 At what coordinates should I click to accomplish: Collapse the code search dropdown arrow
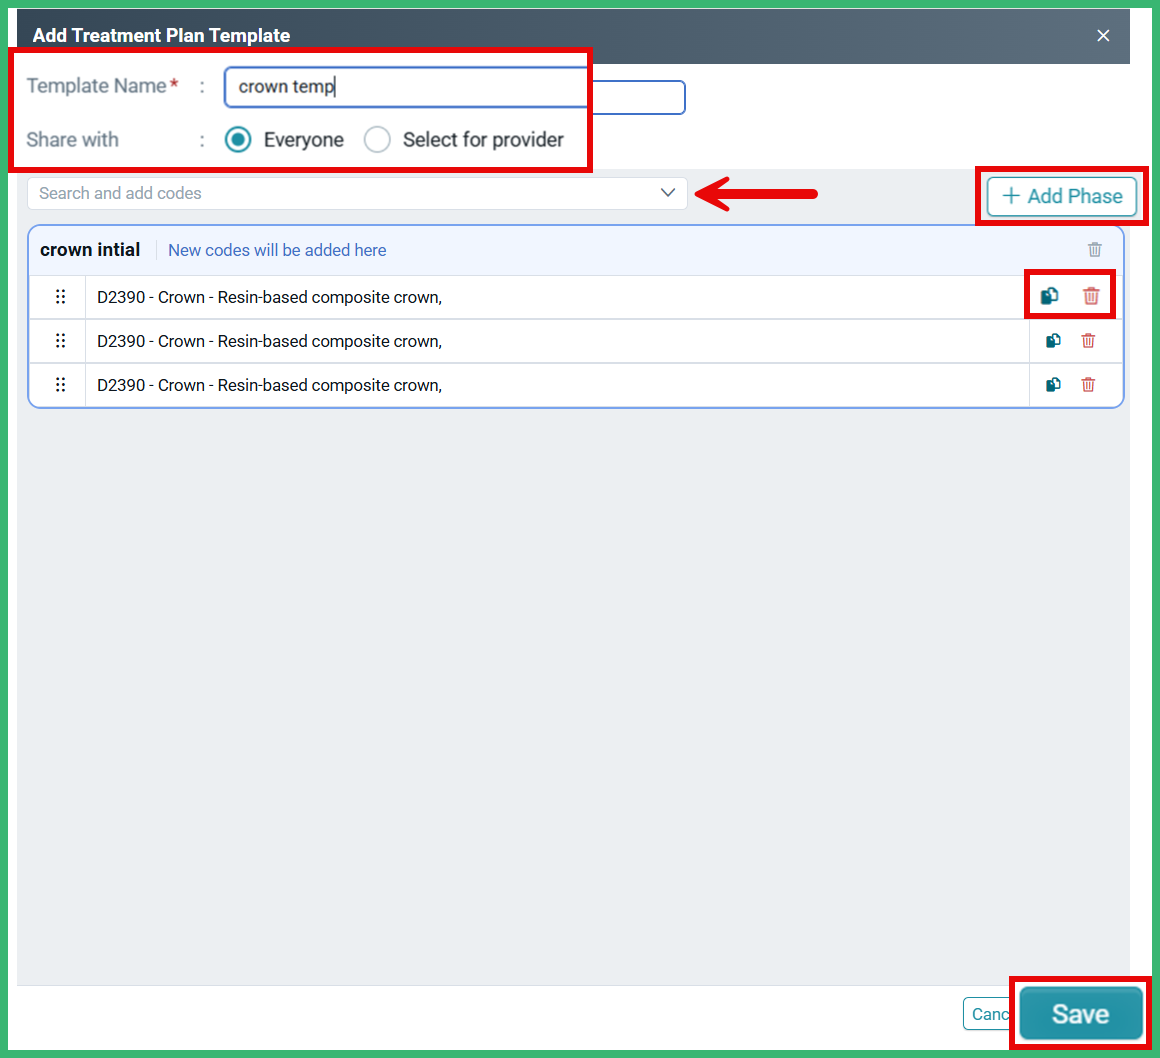[668, 192]
